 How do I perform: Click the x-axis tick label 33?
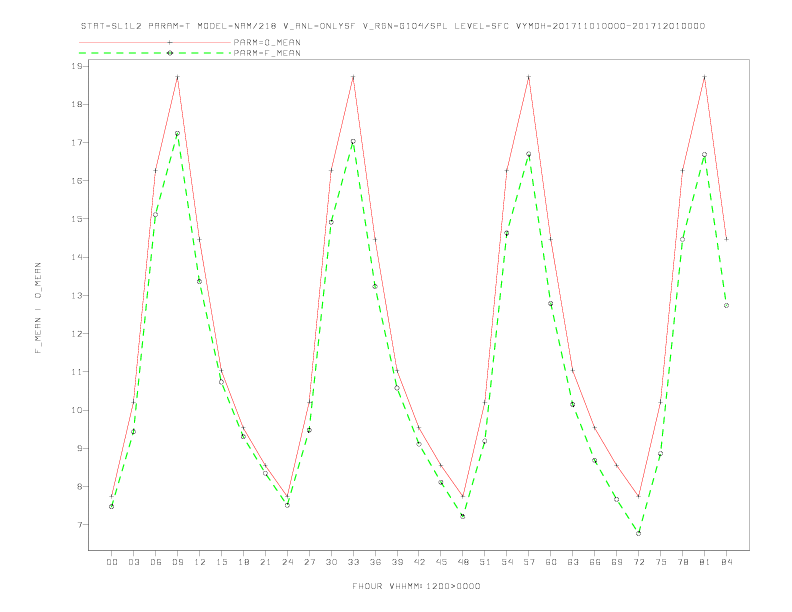353,562
